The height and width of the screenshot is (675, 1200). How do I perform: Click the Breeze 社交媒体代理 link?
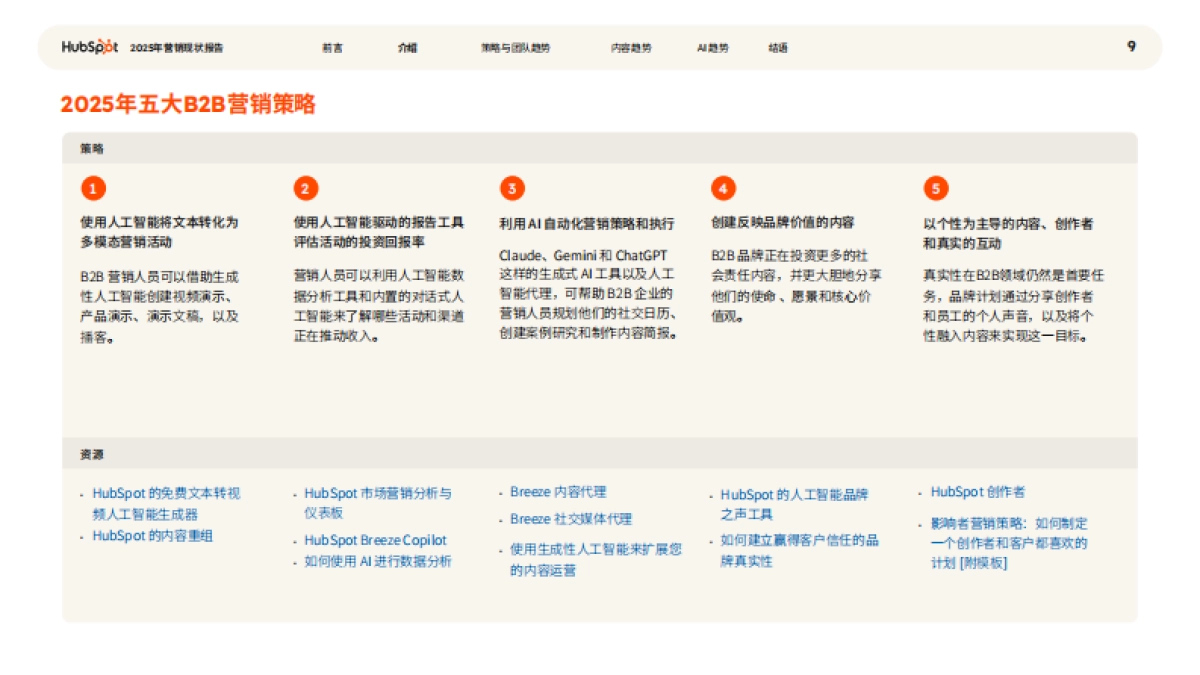coord(571,519)
